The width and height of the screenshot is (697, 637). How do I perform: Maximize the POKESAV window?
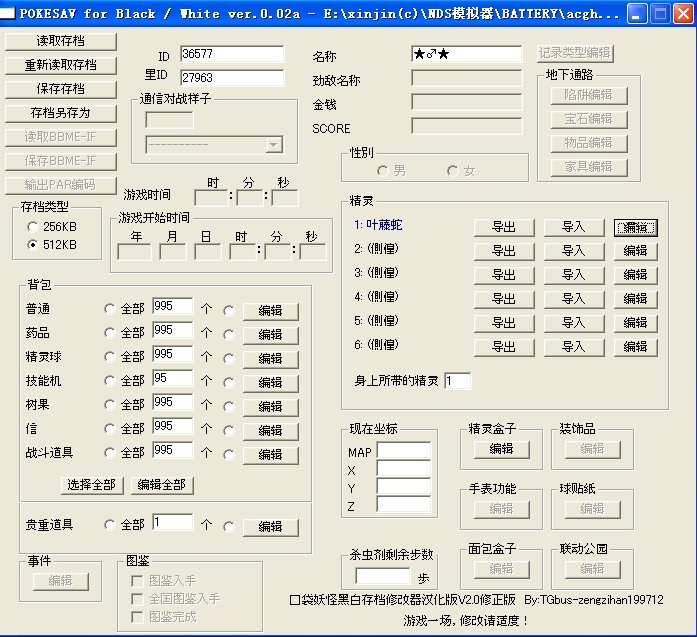point(660,14)
